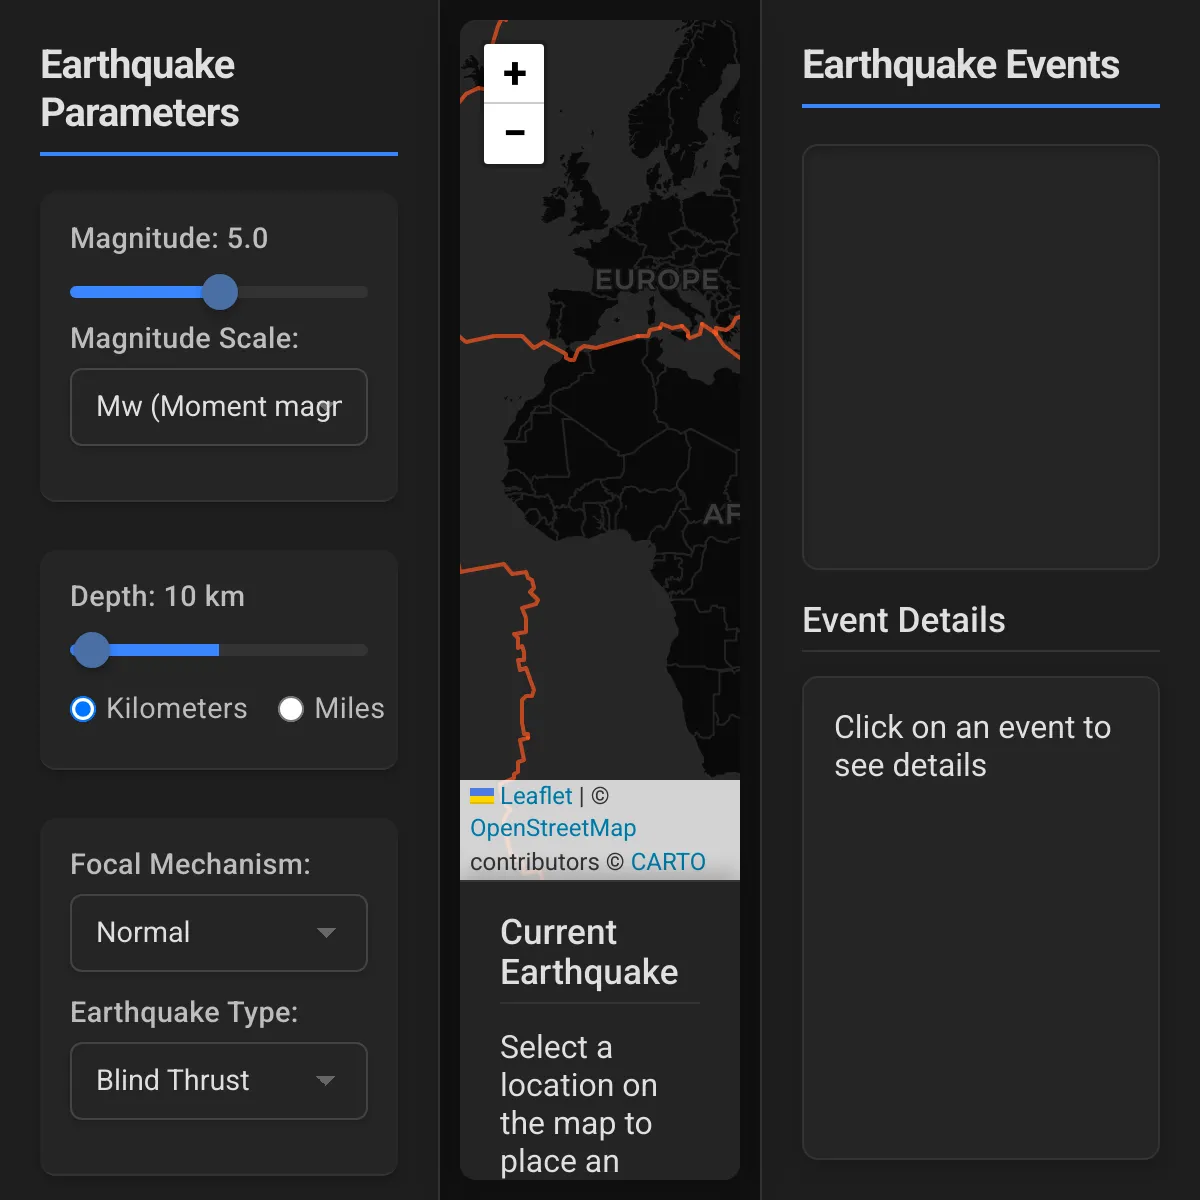1200x1200 pixels.
Task: Click the Depth slider handle
Action: 92,650
